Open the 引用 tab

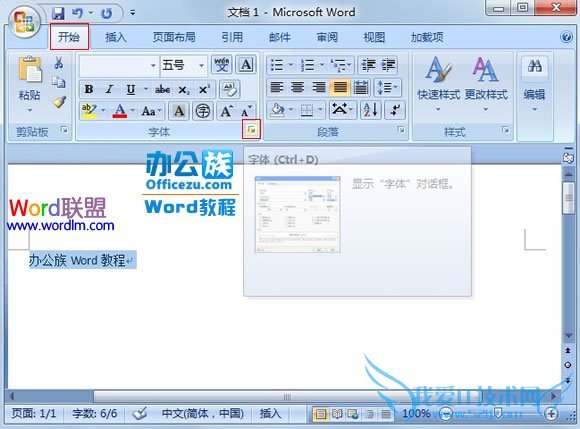pos(232,37)
